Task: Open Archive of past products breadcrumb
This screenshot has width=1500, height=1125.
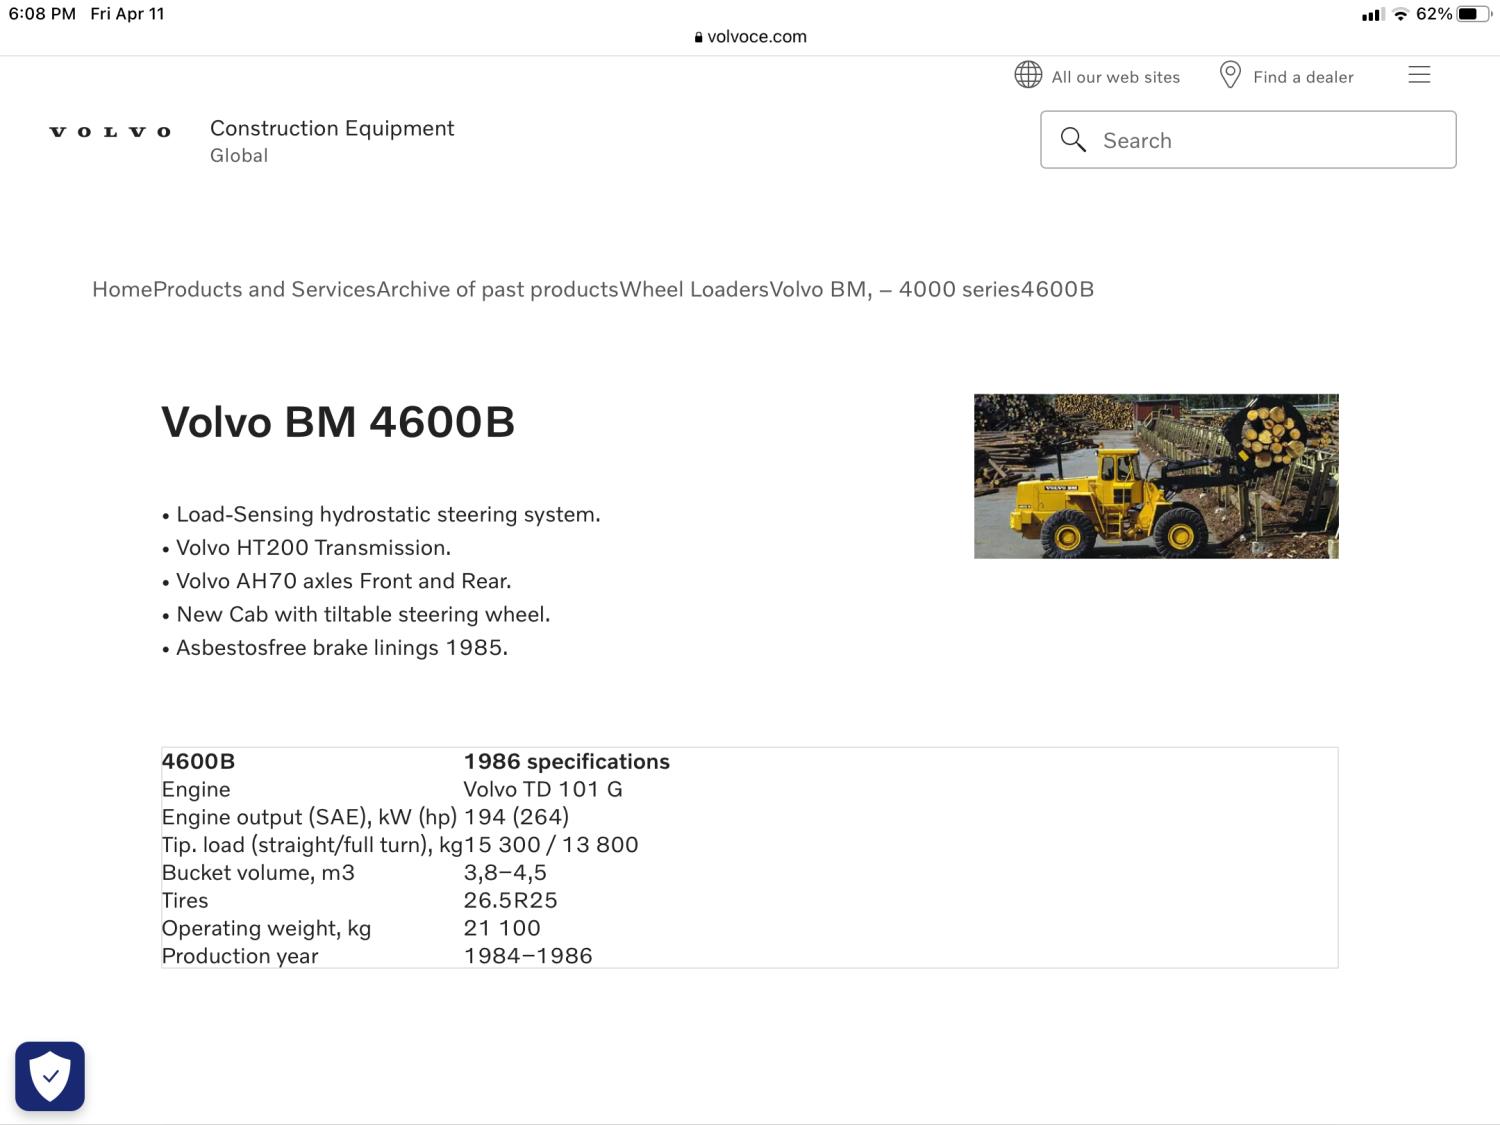Action: point(497,289)
